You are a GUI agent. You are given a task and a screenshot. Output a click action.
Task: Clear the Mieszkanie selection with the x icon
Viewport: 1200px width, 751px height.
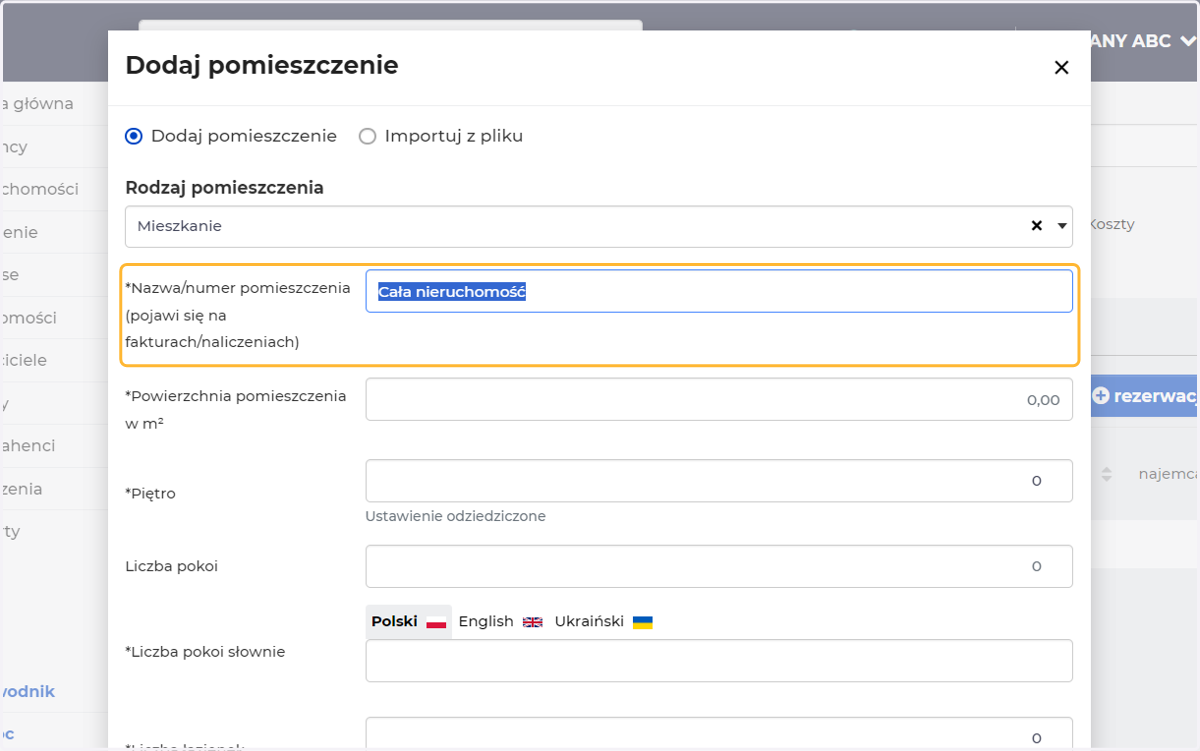coord(1037,226)
